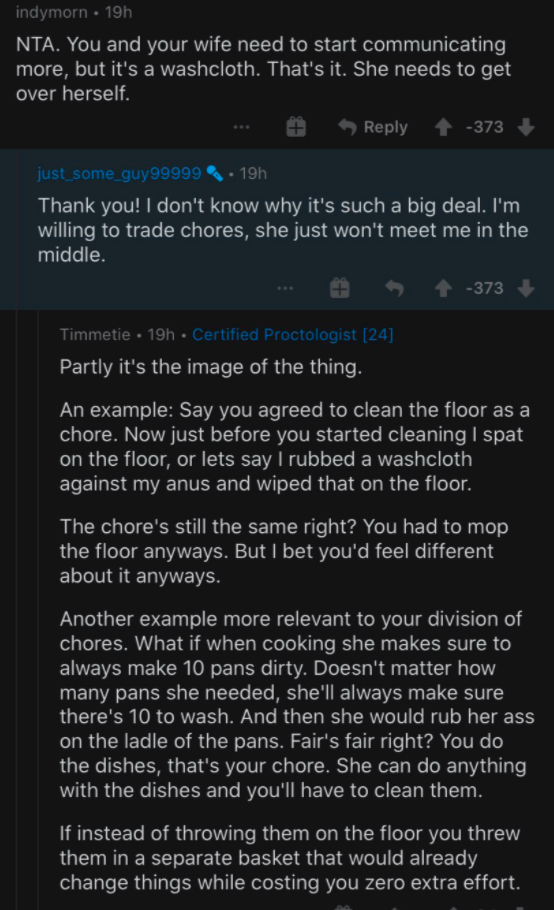This screenshot has width=554, height=910.
Task: Tap the OP microphone icon beside username
Action: pyautogui.click(x=215, y=173)
